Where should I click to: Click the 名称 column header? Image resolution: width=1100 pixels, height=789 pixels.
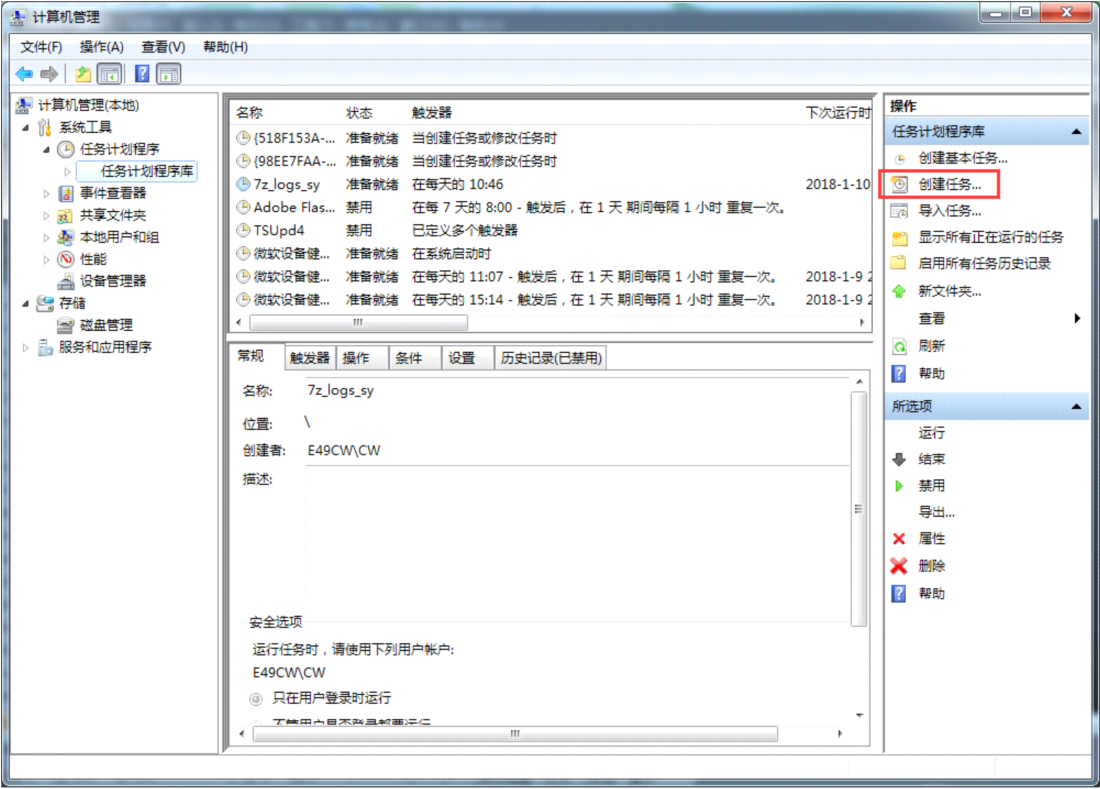pos(250,113)
